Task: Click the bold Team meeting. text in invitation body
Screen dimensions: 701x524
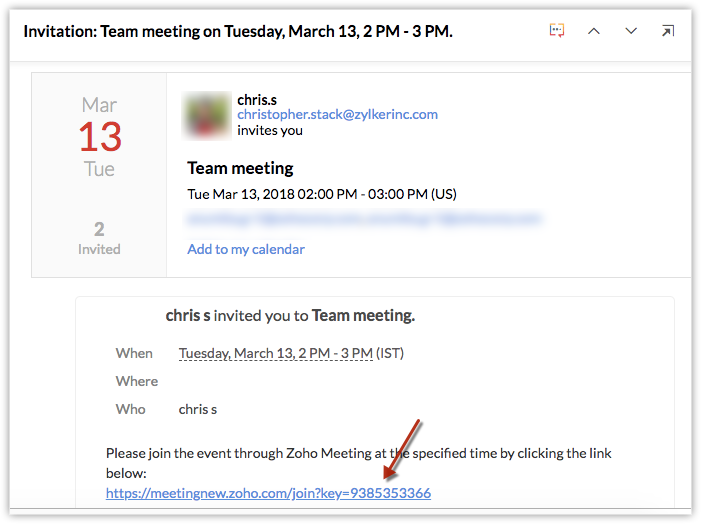Action: (363, 316)
